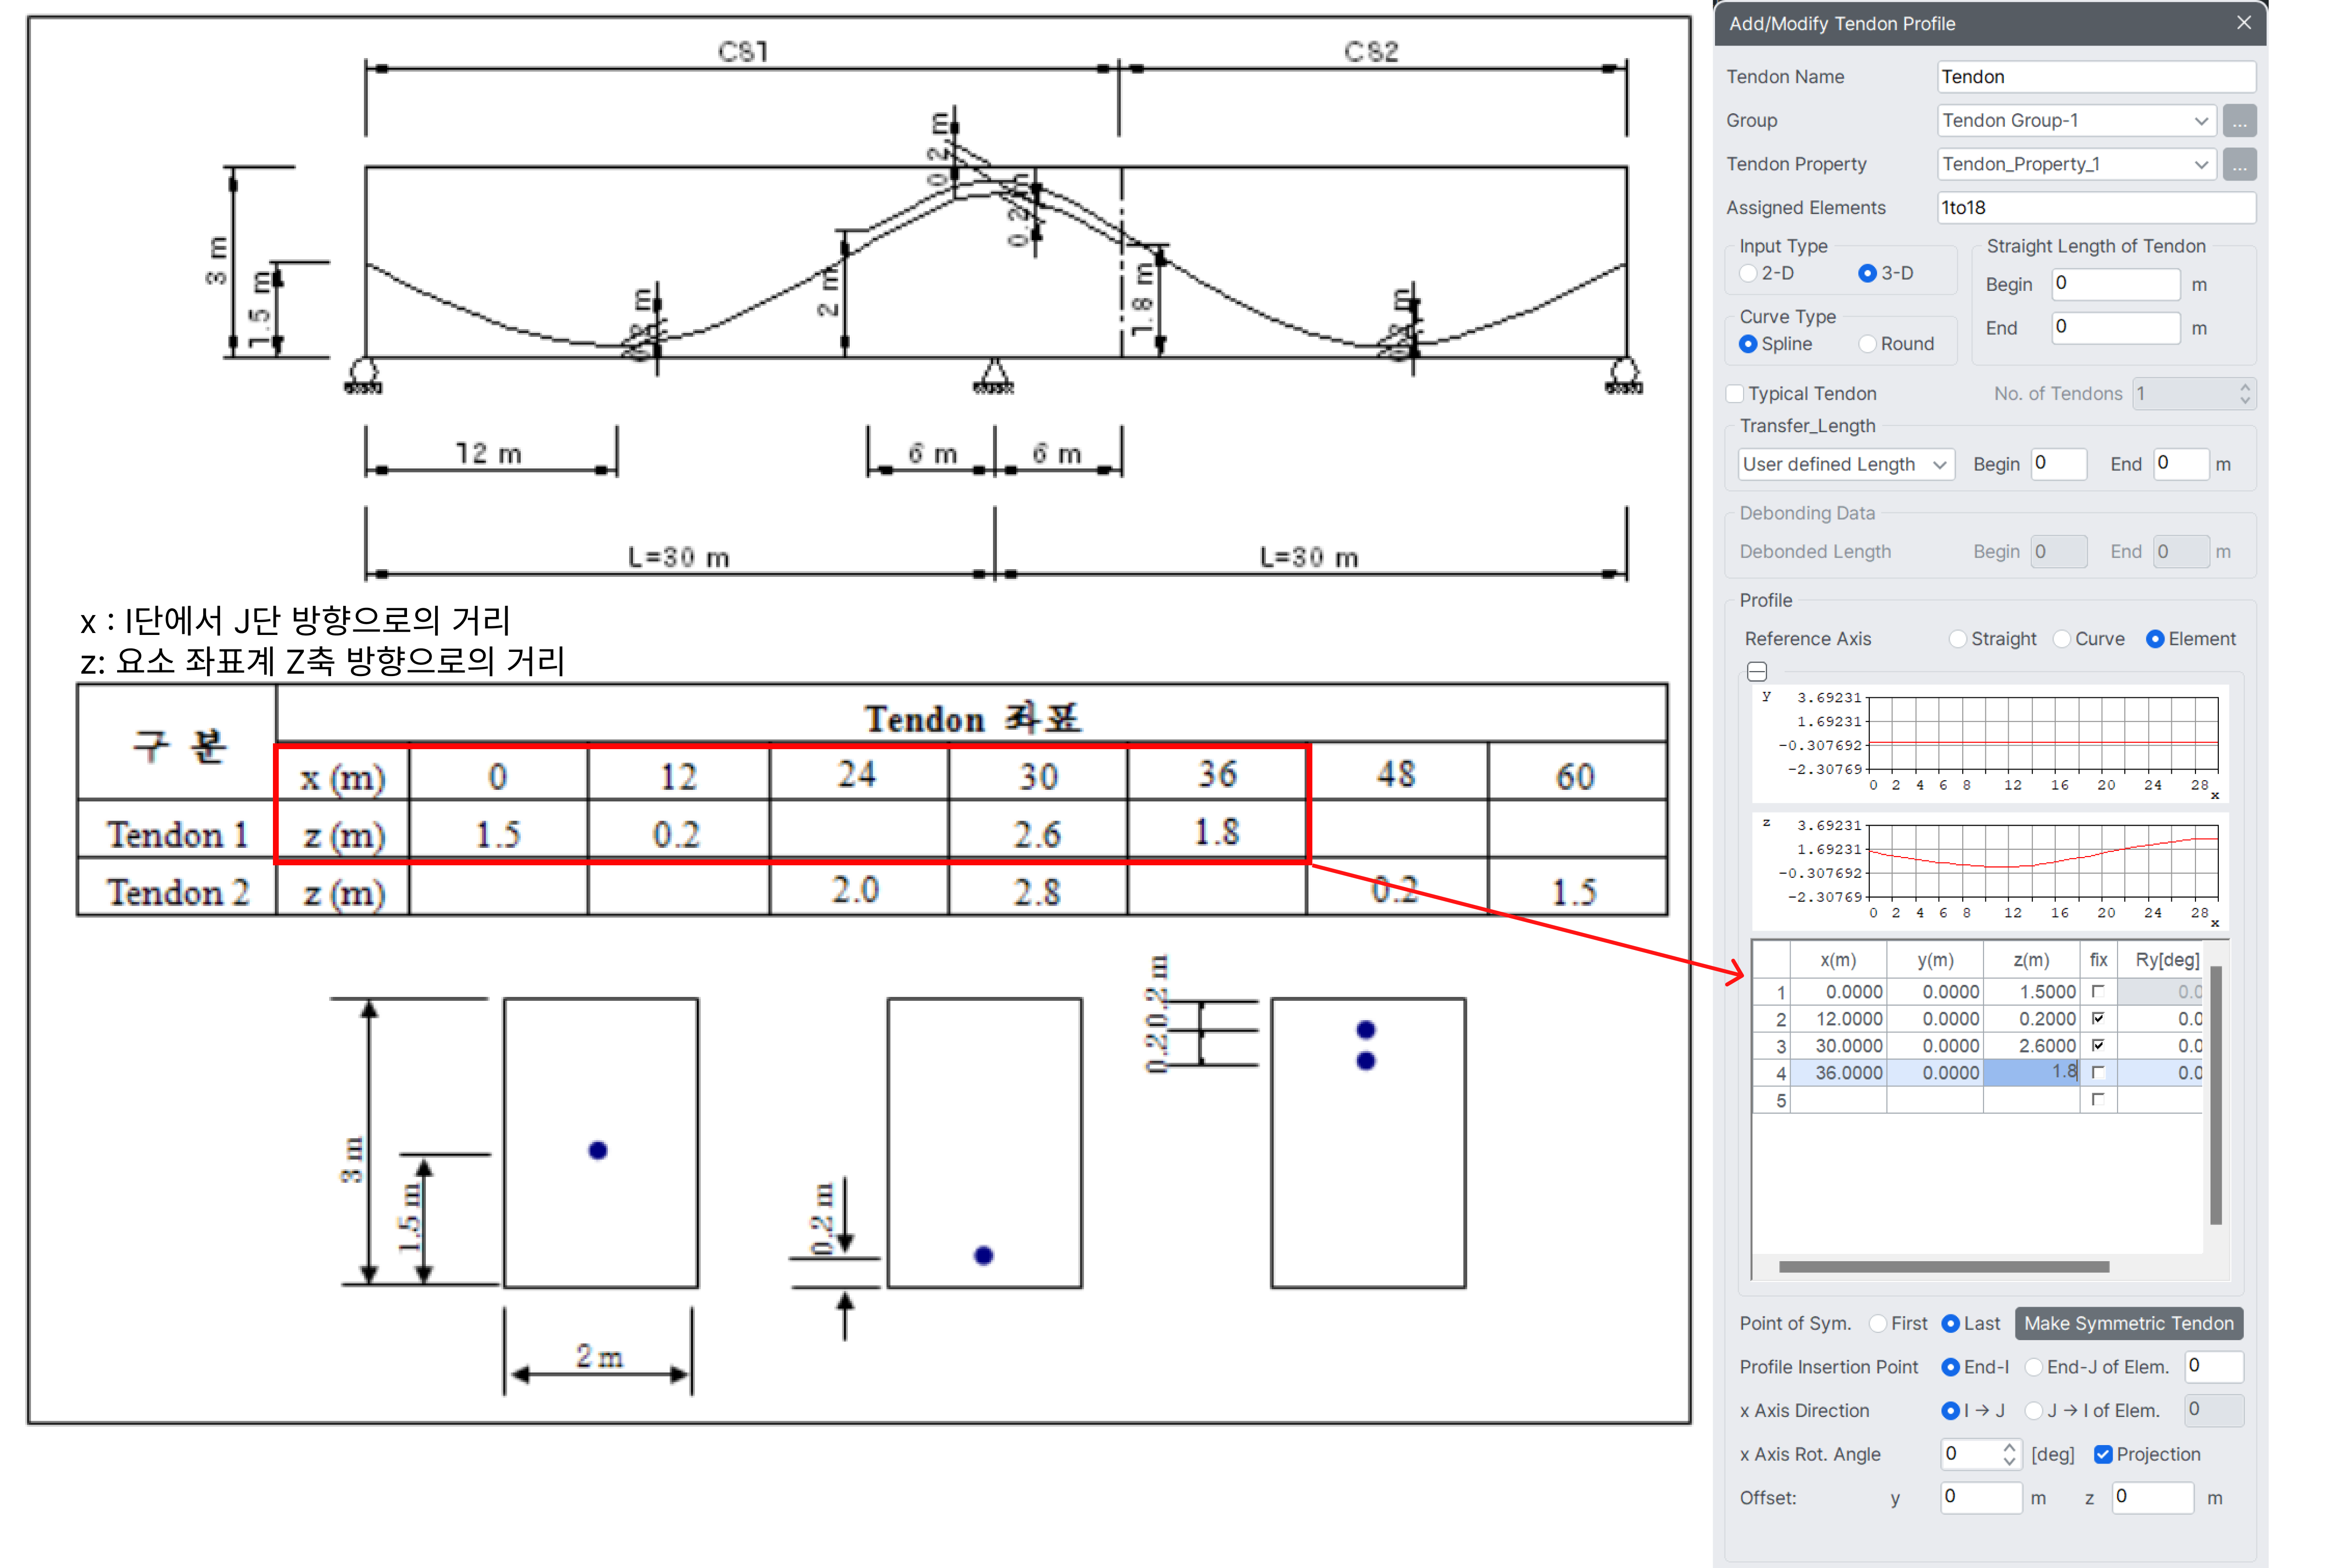
Task: Click the Offset y field
Action: coord(1981,1498)
